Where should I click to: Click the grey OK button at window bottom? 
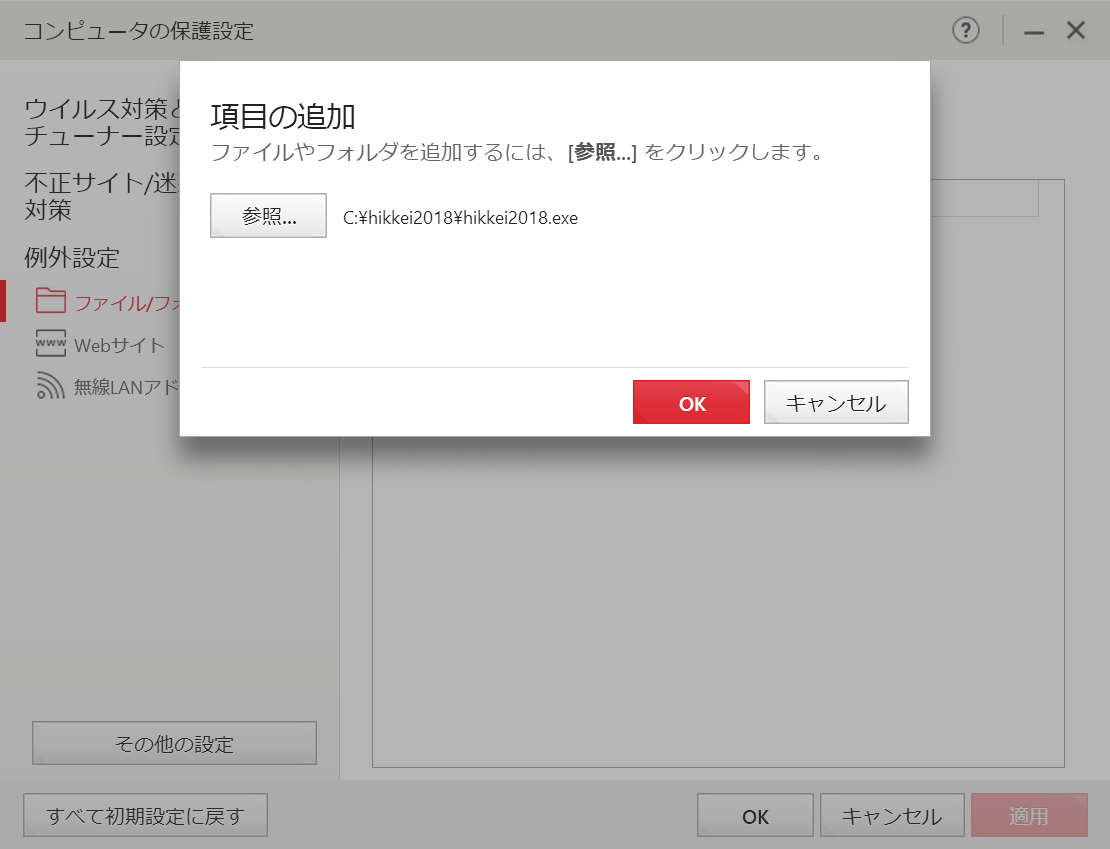point(755,816)
